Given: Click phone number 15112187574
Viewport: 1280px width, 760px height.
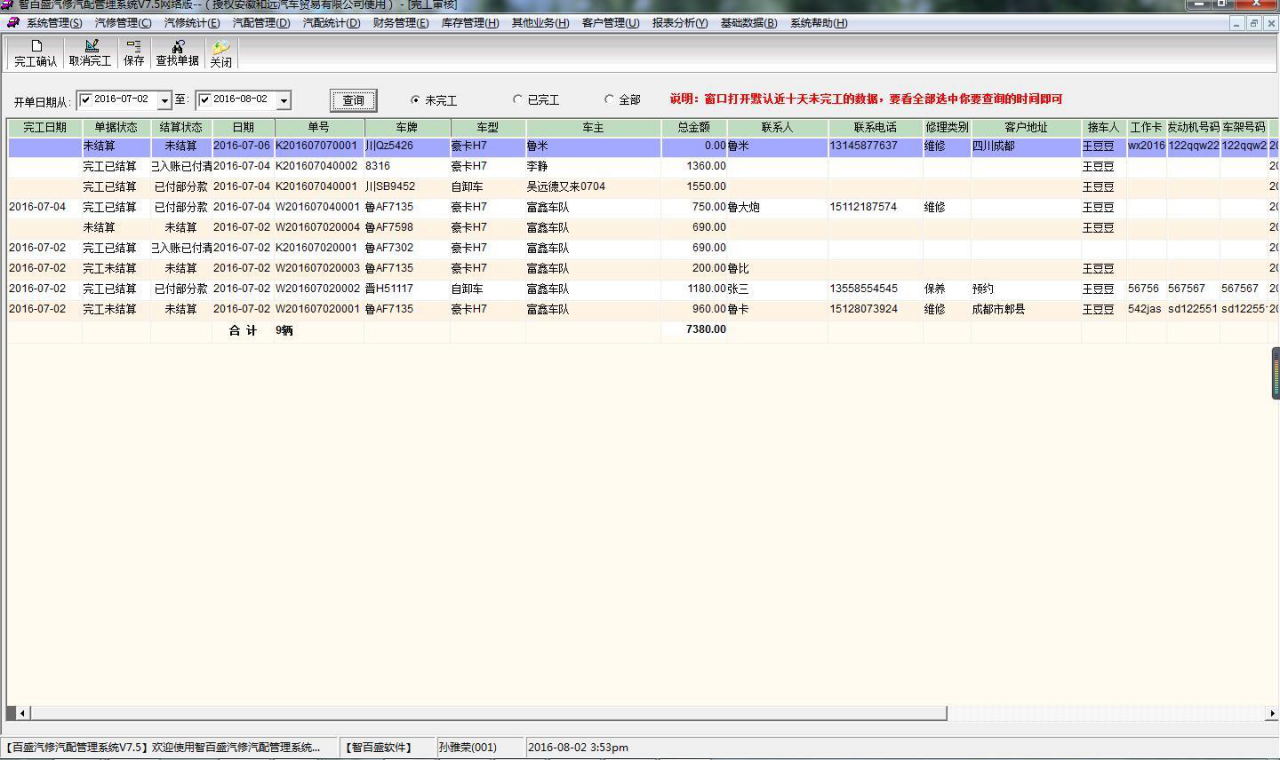Looking at the screenshot, I should pos(864,207).
